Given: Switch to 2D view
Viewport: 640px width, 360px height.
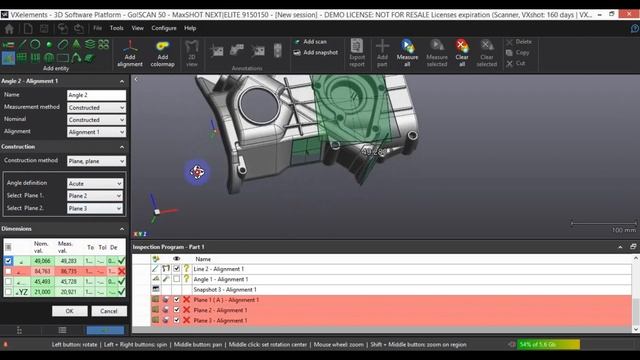Looking at the screenshot, I should coord(192,53).
